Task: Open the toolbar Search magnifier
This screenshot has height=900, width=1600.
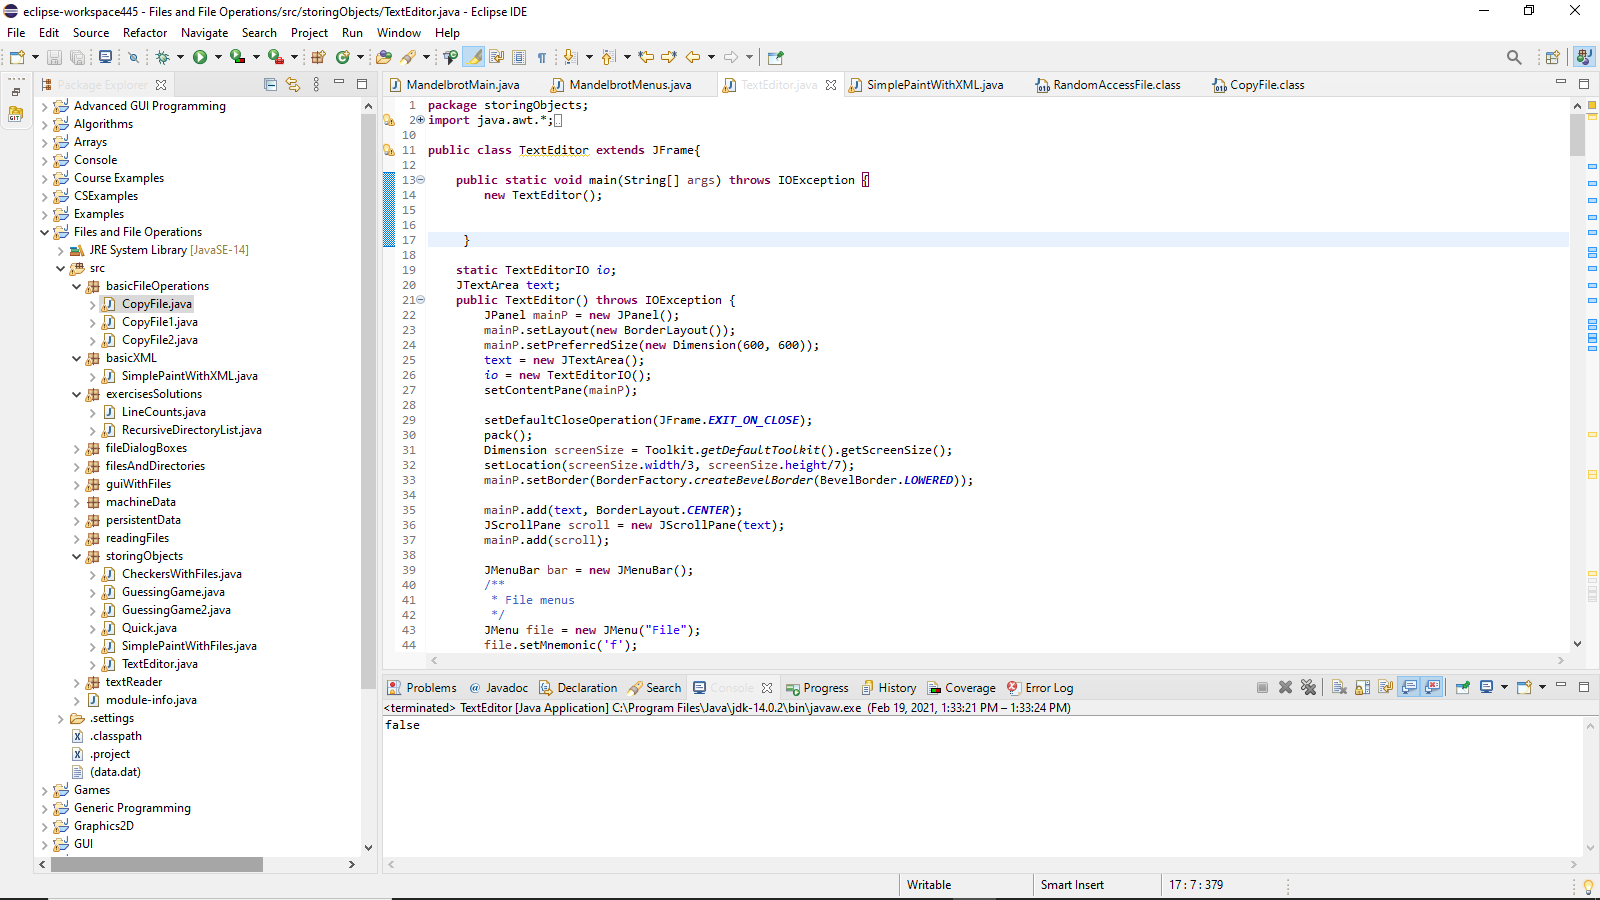Action: pos(1514,57)
